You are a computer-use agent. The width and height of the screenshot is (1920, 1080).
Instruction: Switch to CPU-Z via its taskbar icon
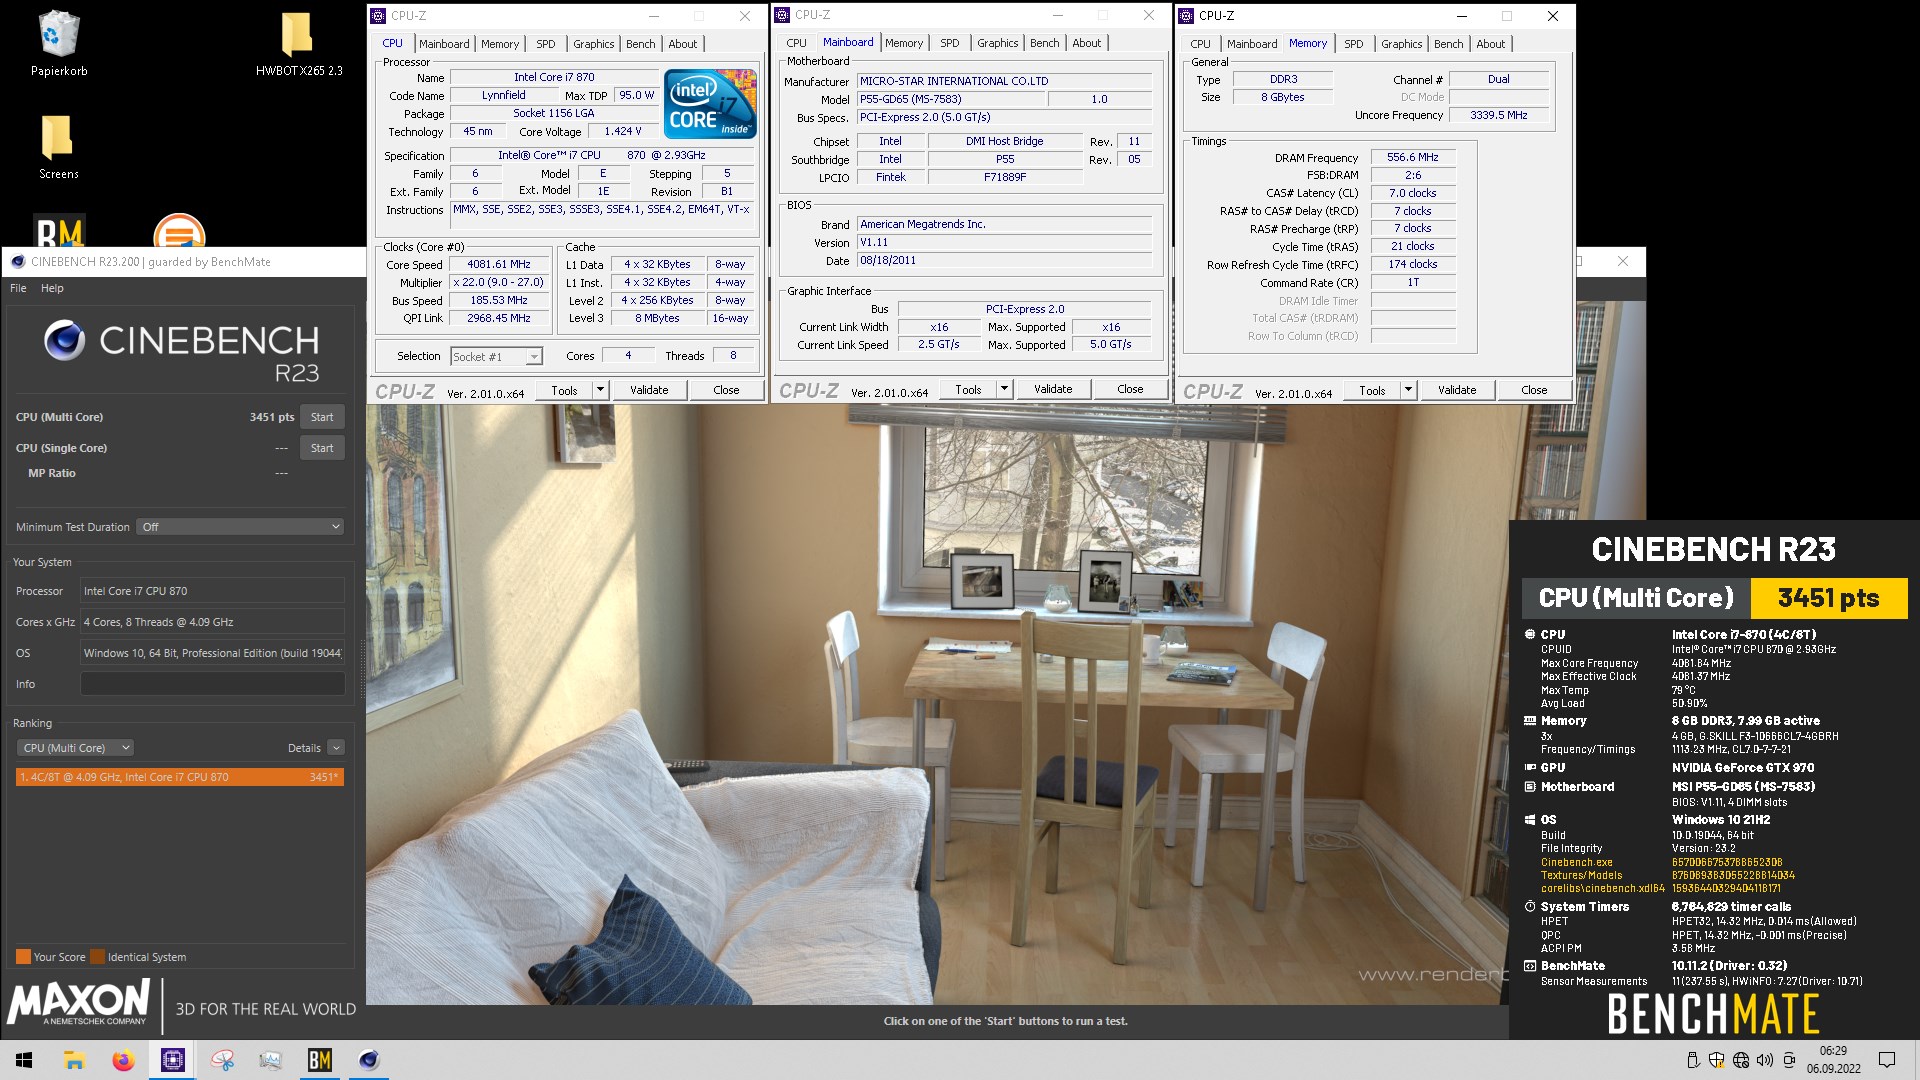tap(172, 1060)
